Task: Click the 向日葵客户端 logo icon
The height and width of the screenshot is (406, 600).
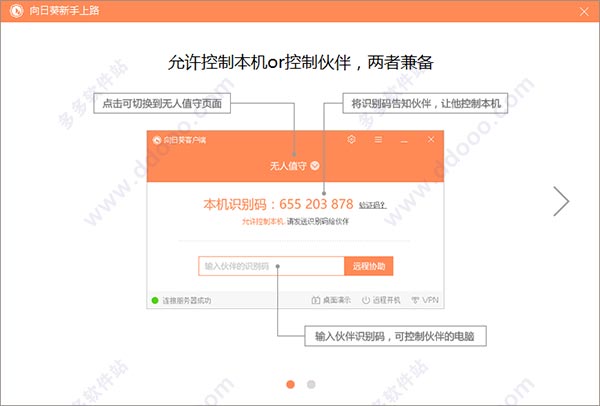Action: point(157,140)
